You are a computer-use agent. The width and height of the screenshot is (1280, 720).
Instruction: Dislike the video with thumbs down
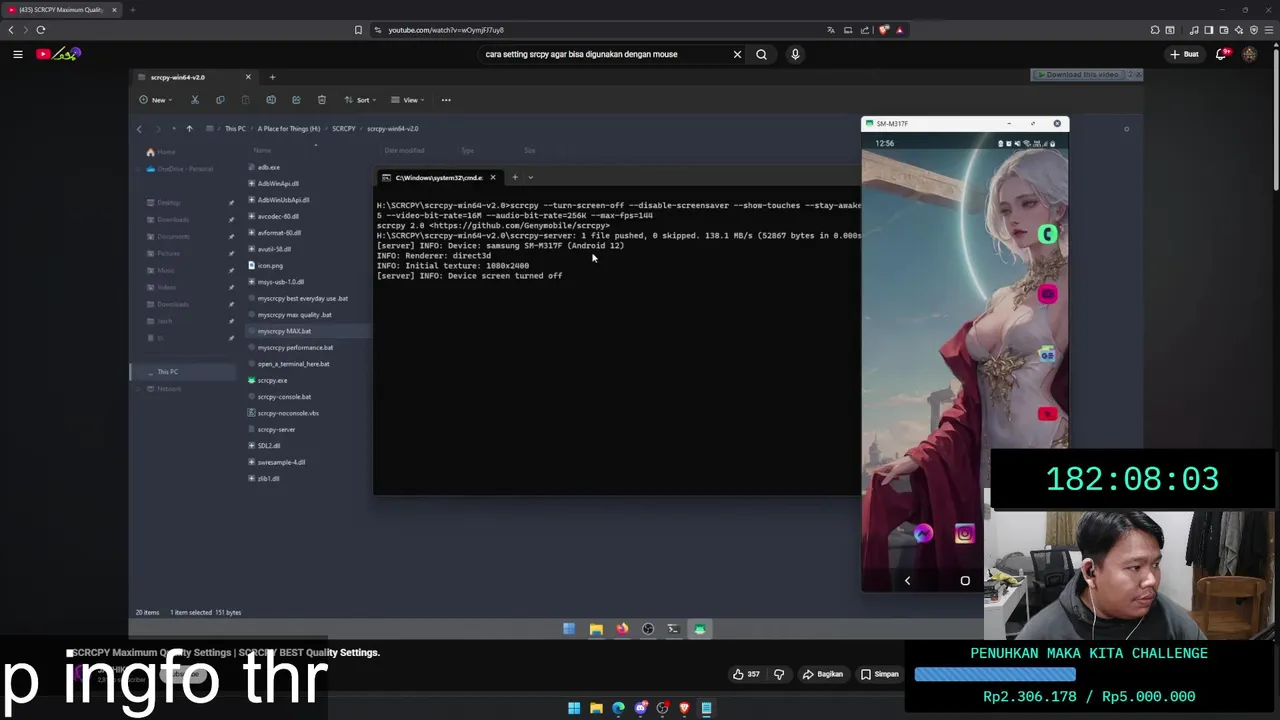[x=779, y=674]
